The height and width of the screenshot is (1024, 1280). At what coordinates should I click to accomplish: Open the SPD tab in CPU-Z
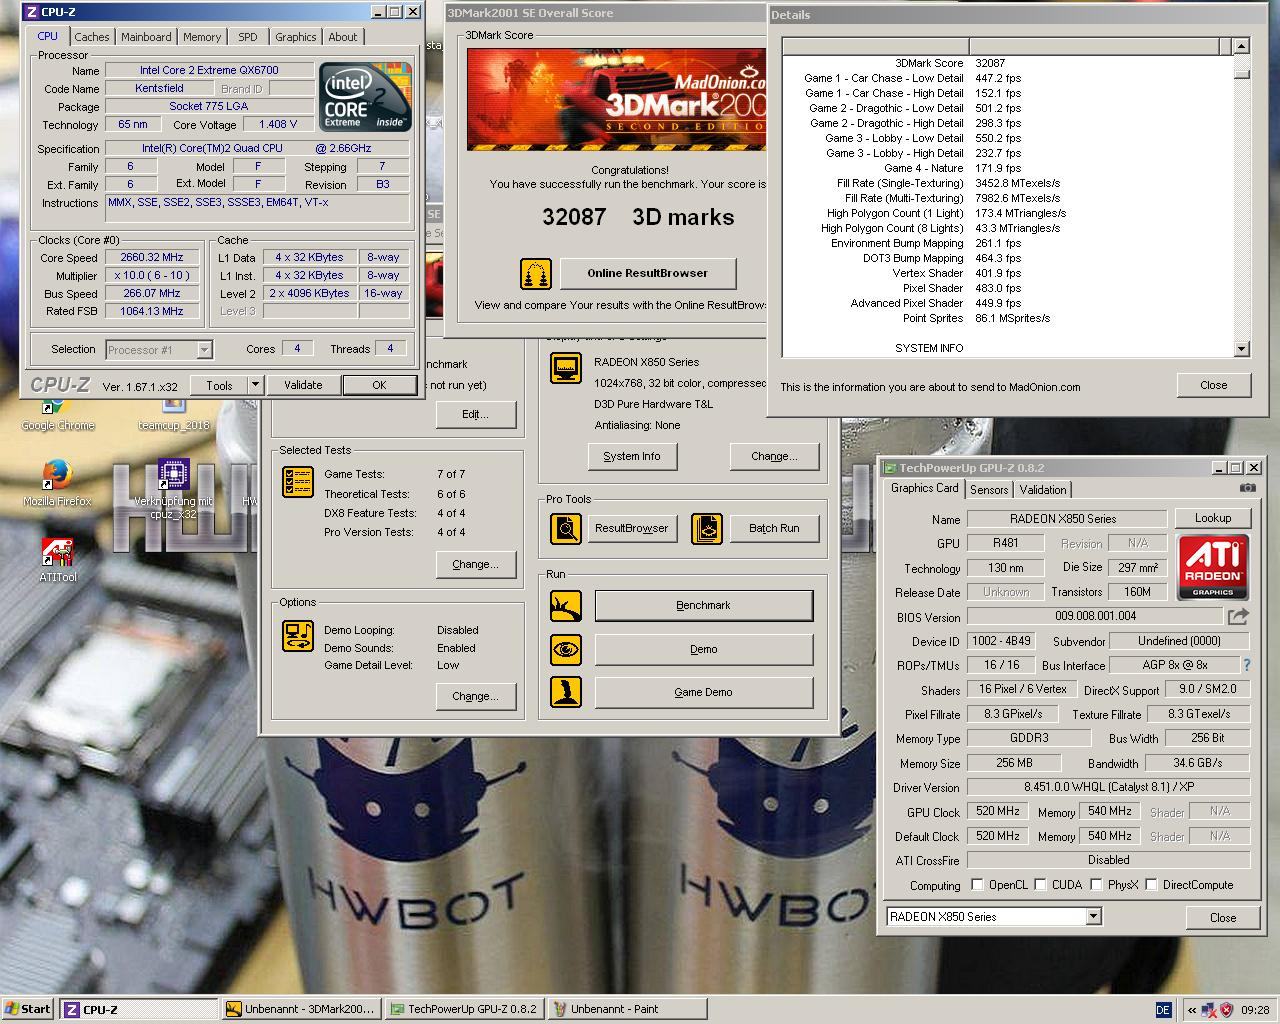[x=248, y=37]
